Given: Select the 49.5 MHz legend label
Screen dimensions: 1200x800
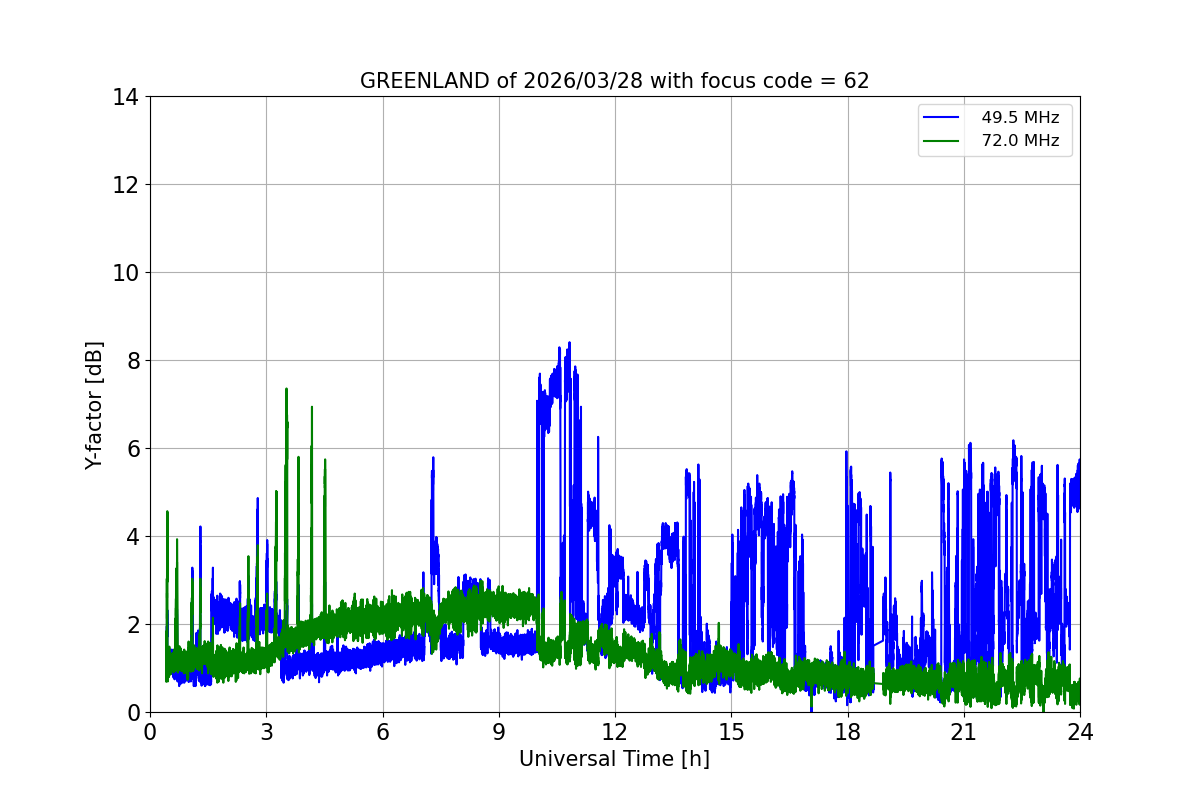Looking at the screenshot, I should click(x=1020, y=117).
